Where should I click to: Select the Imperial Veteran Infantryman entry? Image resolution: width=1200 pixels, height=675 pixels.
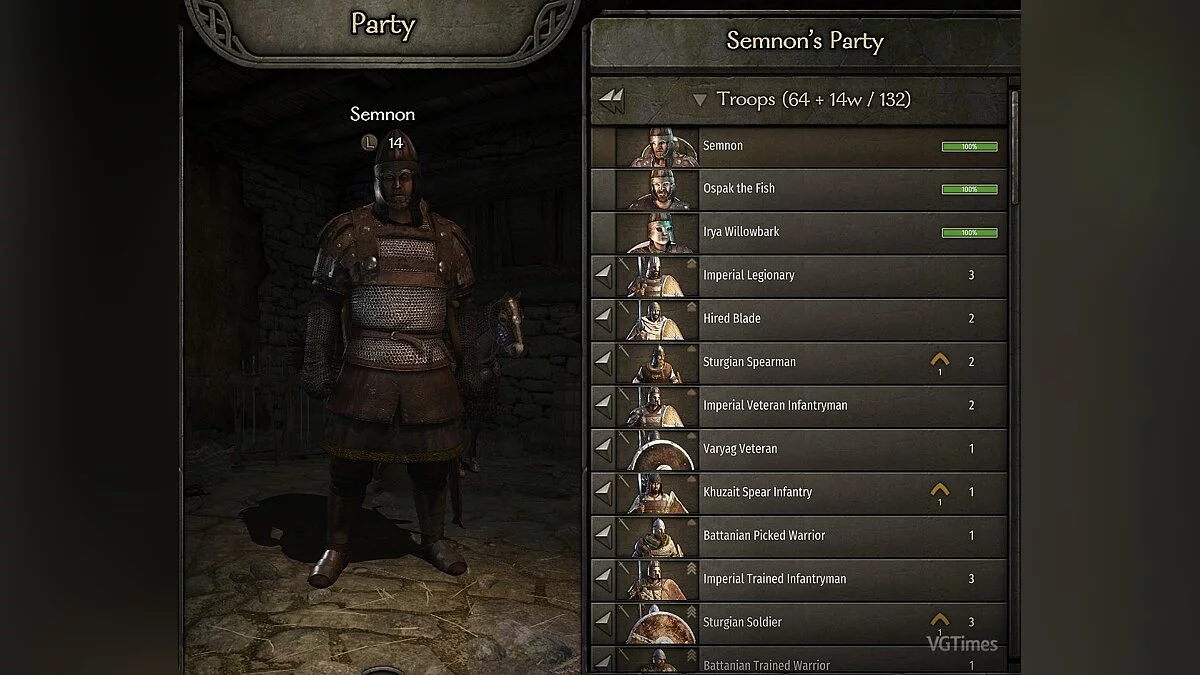pyautogui.click(x=799, y=405)
